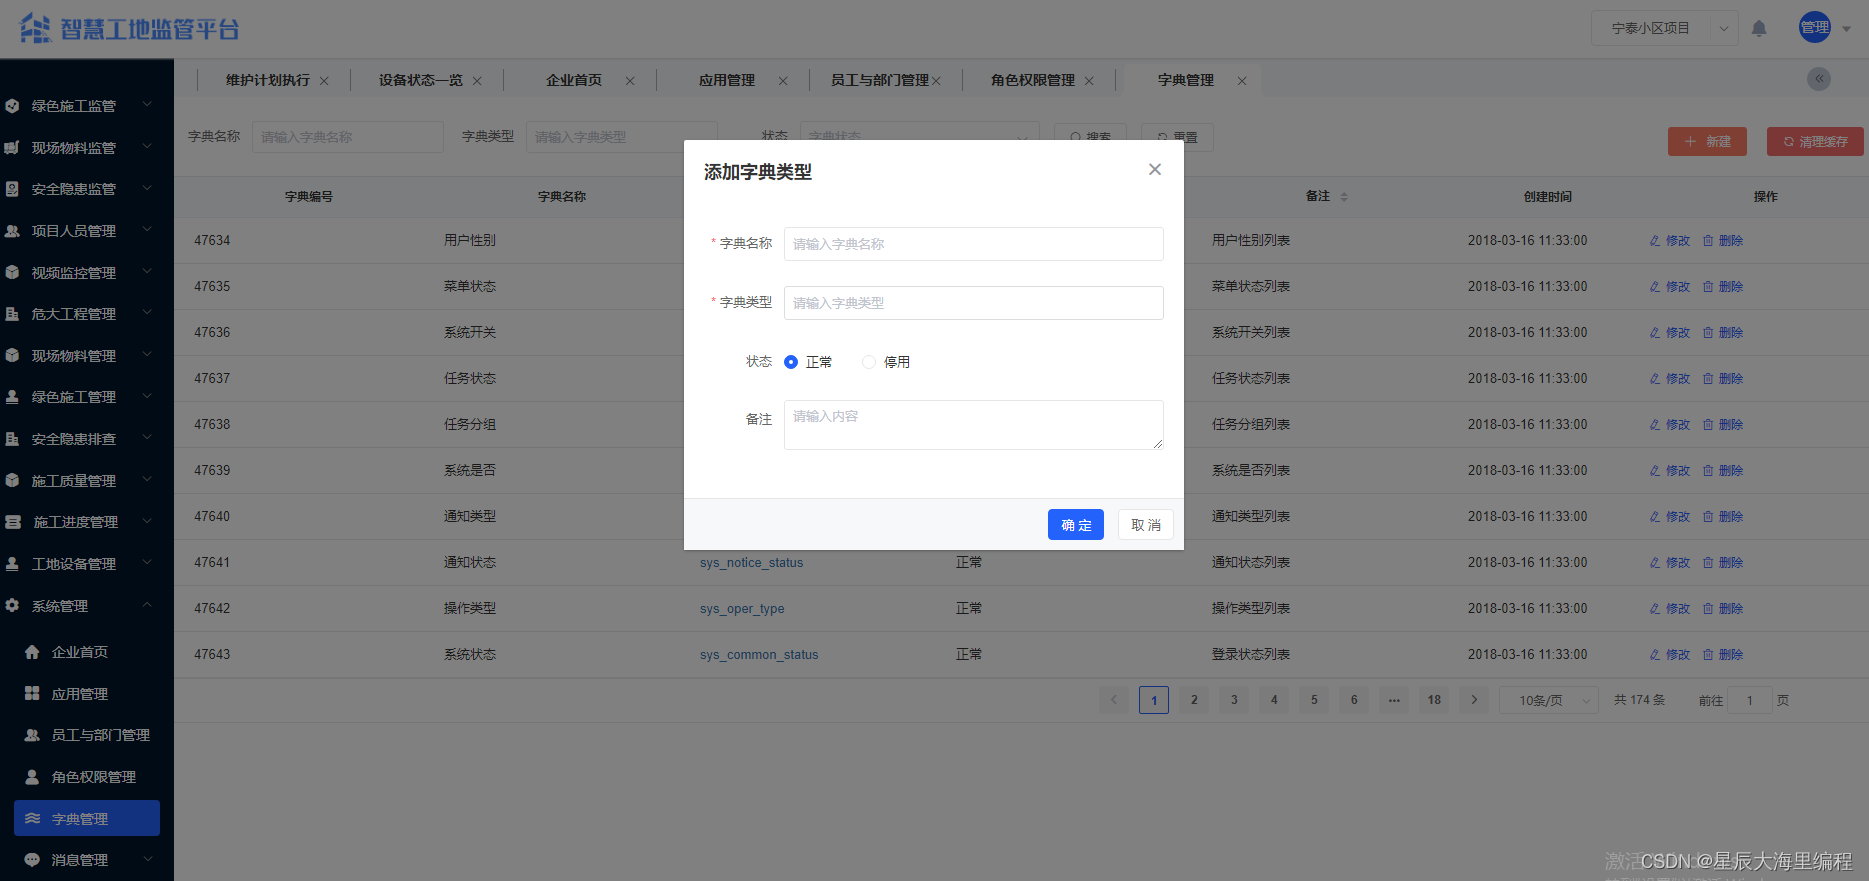Image resolution: width=1869 pixels, height=881 pixels.
Task: Open 字典管理 in the sidebar
Action: click(87, 818)
